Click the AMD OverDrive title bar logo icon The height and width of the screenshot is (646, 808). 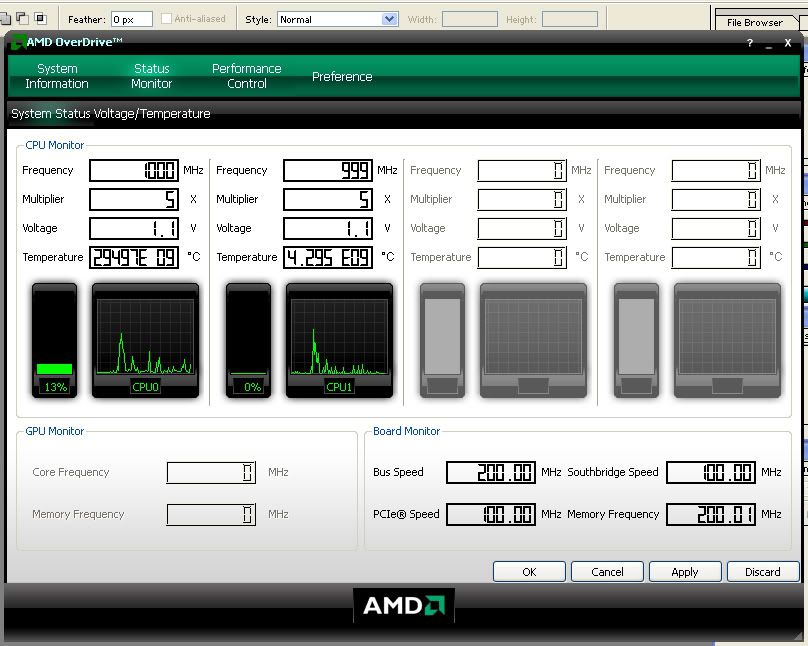(19, 42)
